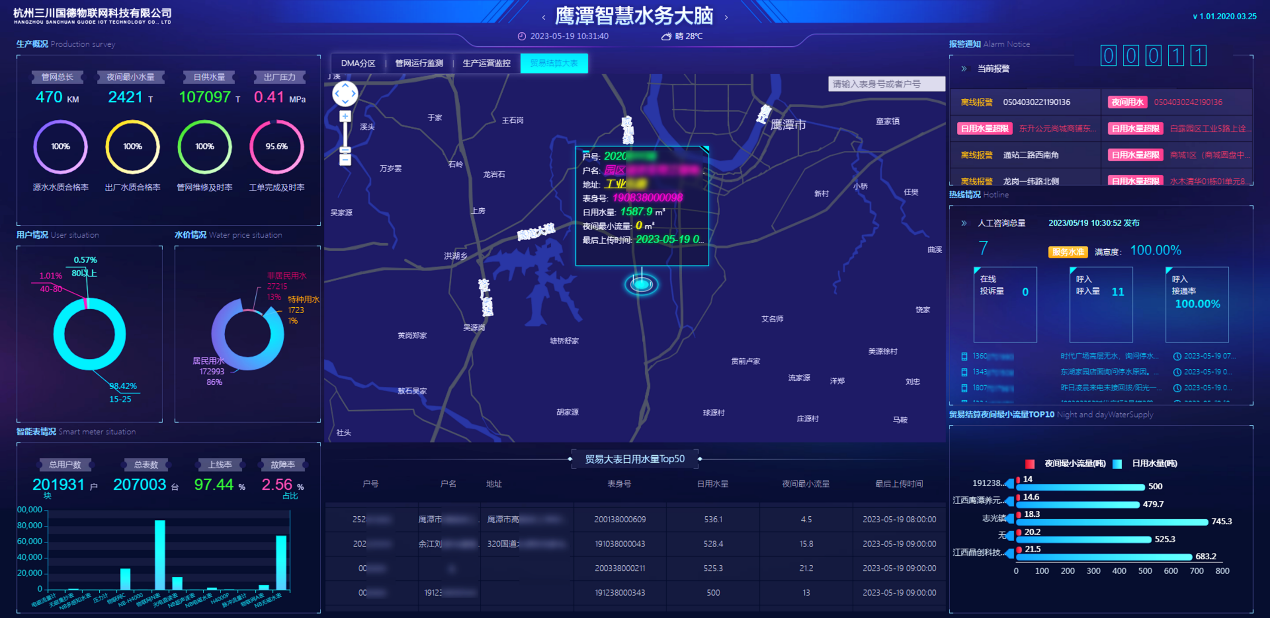The image size is (1270, 618).
Task: Click the clock icon beside the date
Action: click(521, 36)
